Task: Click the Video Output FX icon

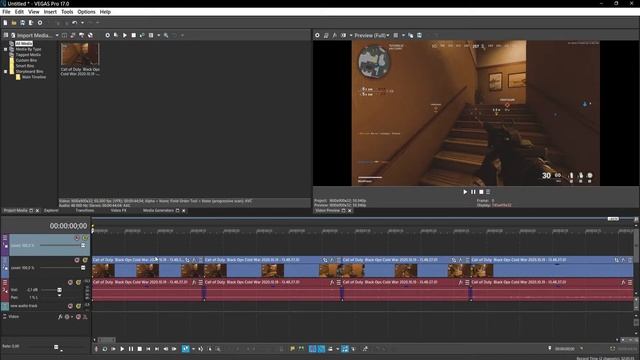Action: [x=335, y=35]
